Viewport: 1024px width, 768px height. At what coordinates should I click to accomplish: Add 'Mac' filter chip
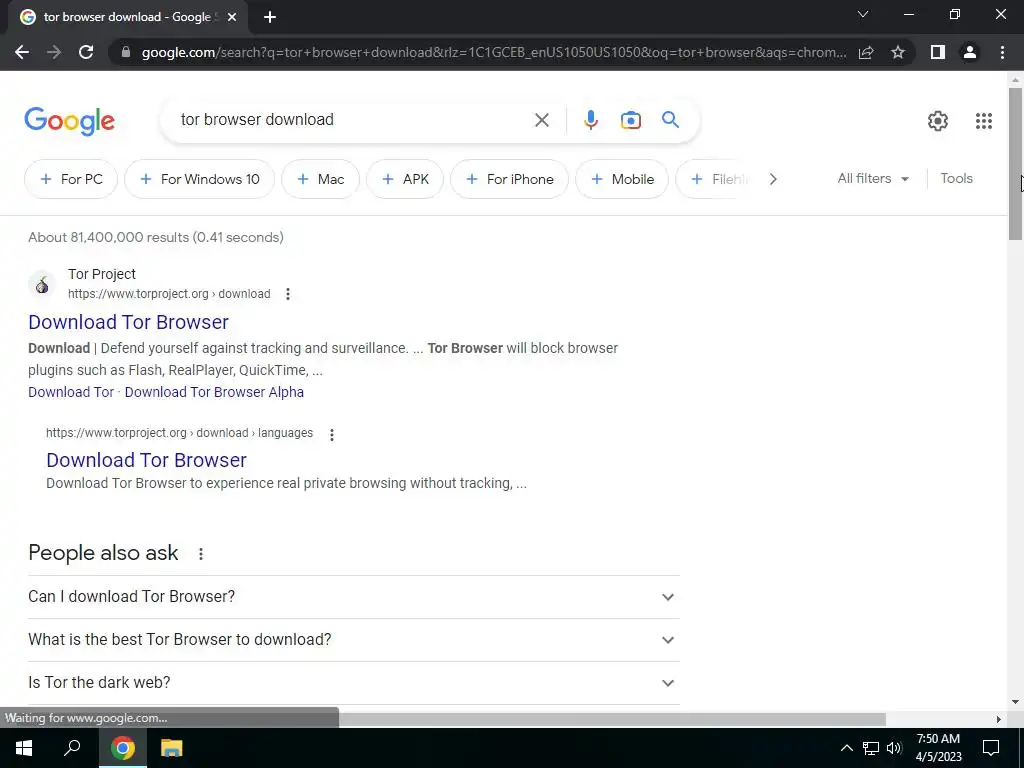click(x=320, y=179)
